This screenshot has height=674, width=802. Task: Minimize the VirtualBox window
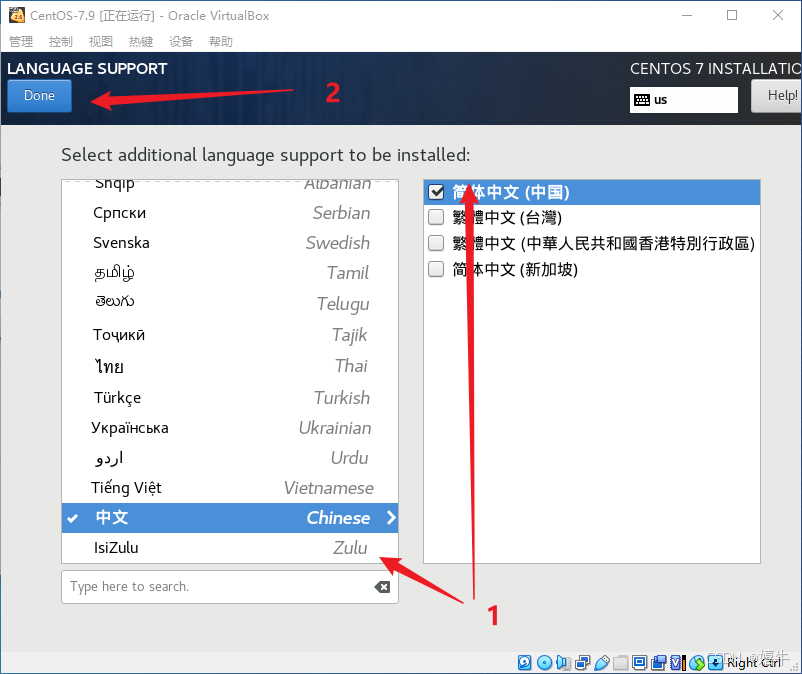pos(687,15)
